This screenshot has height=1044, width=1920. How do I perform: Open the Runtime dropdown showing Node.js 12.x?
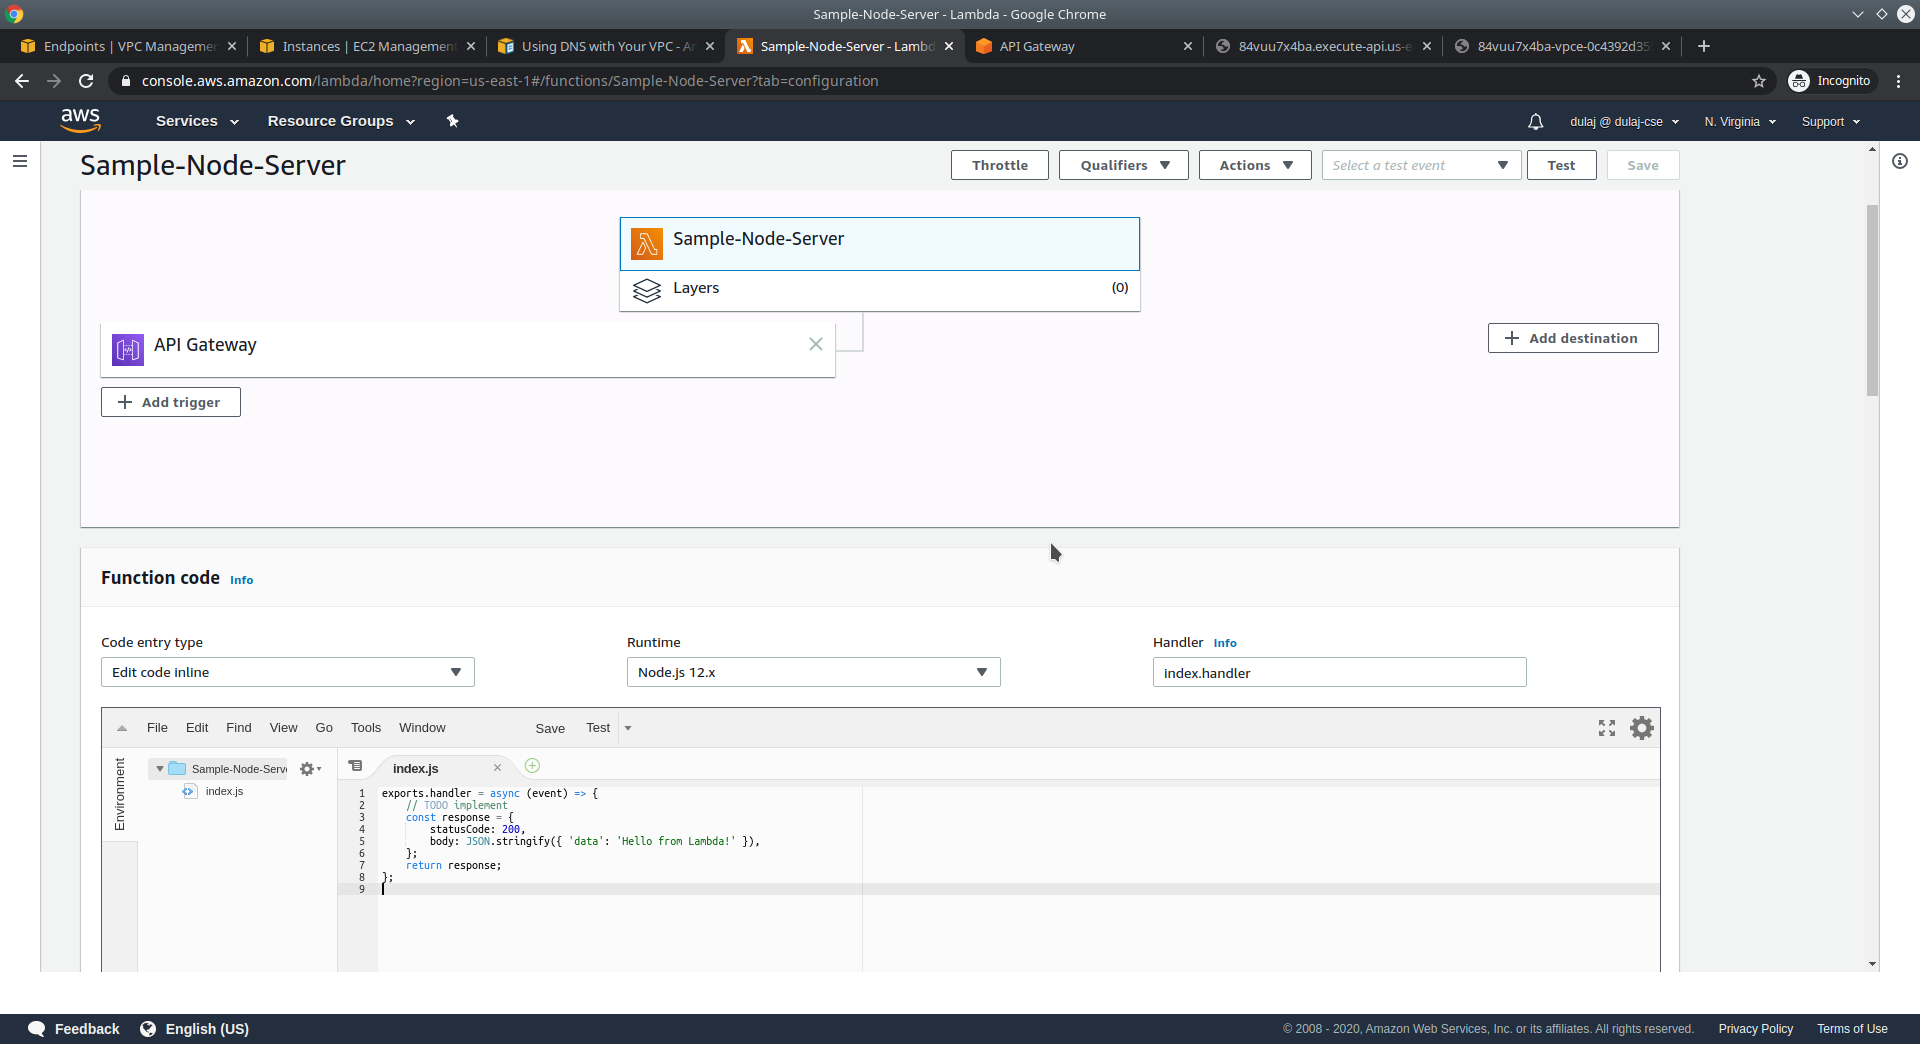pos(812,672)
